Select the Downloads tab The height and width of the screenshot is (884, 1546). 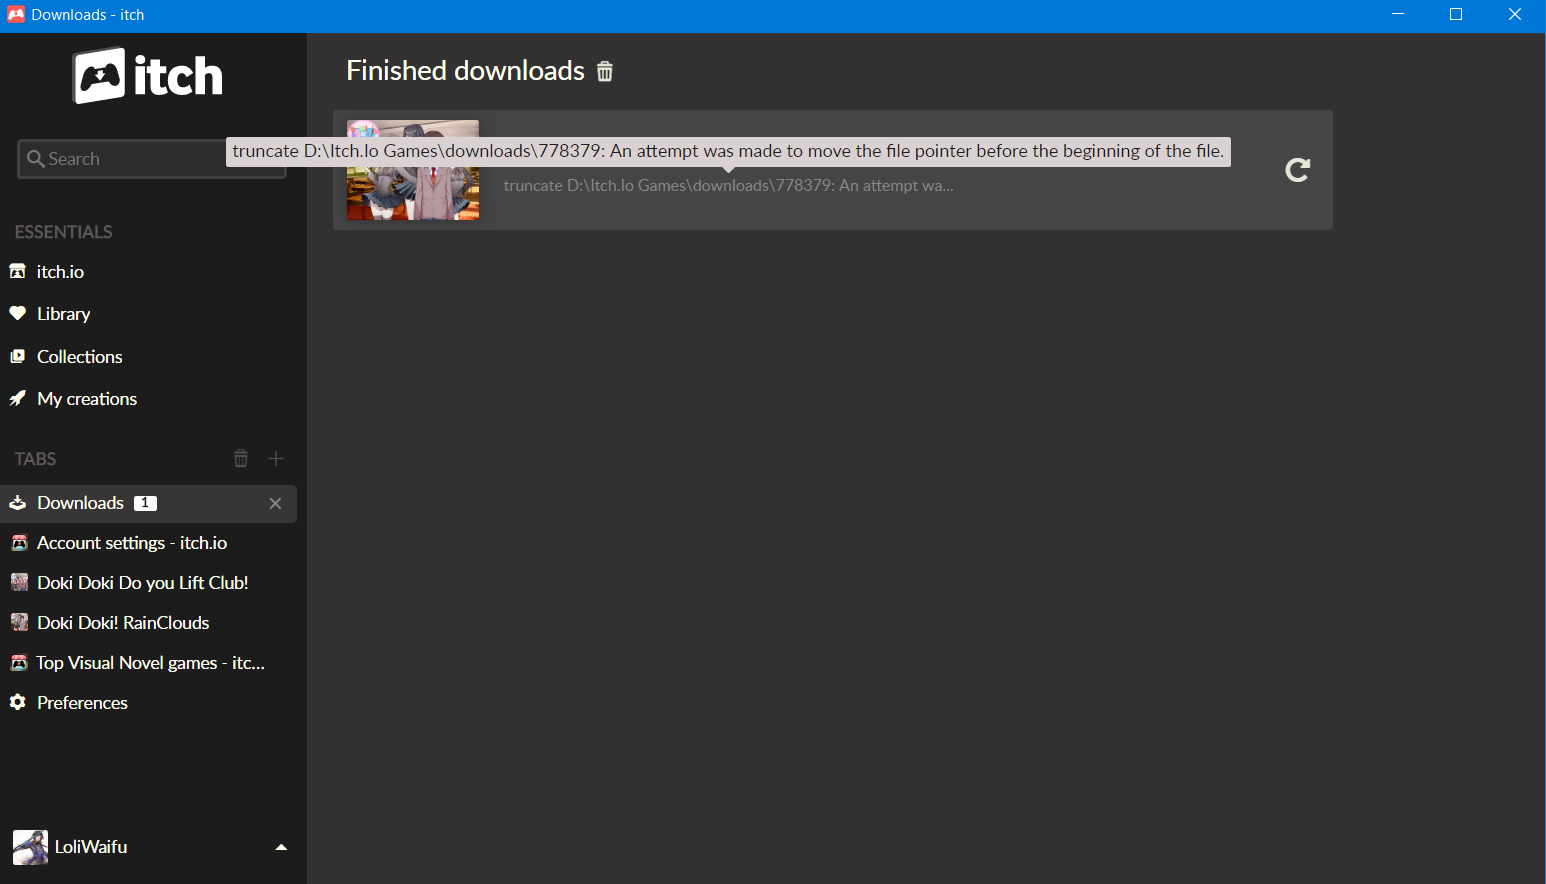148,503
